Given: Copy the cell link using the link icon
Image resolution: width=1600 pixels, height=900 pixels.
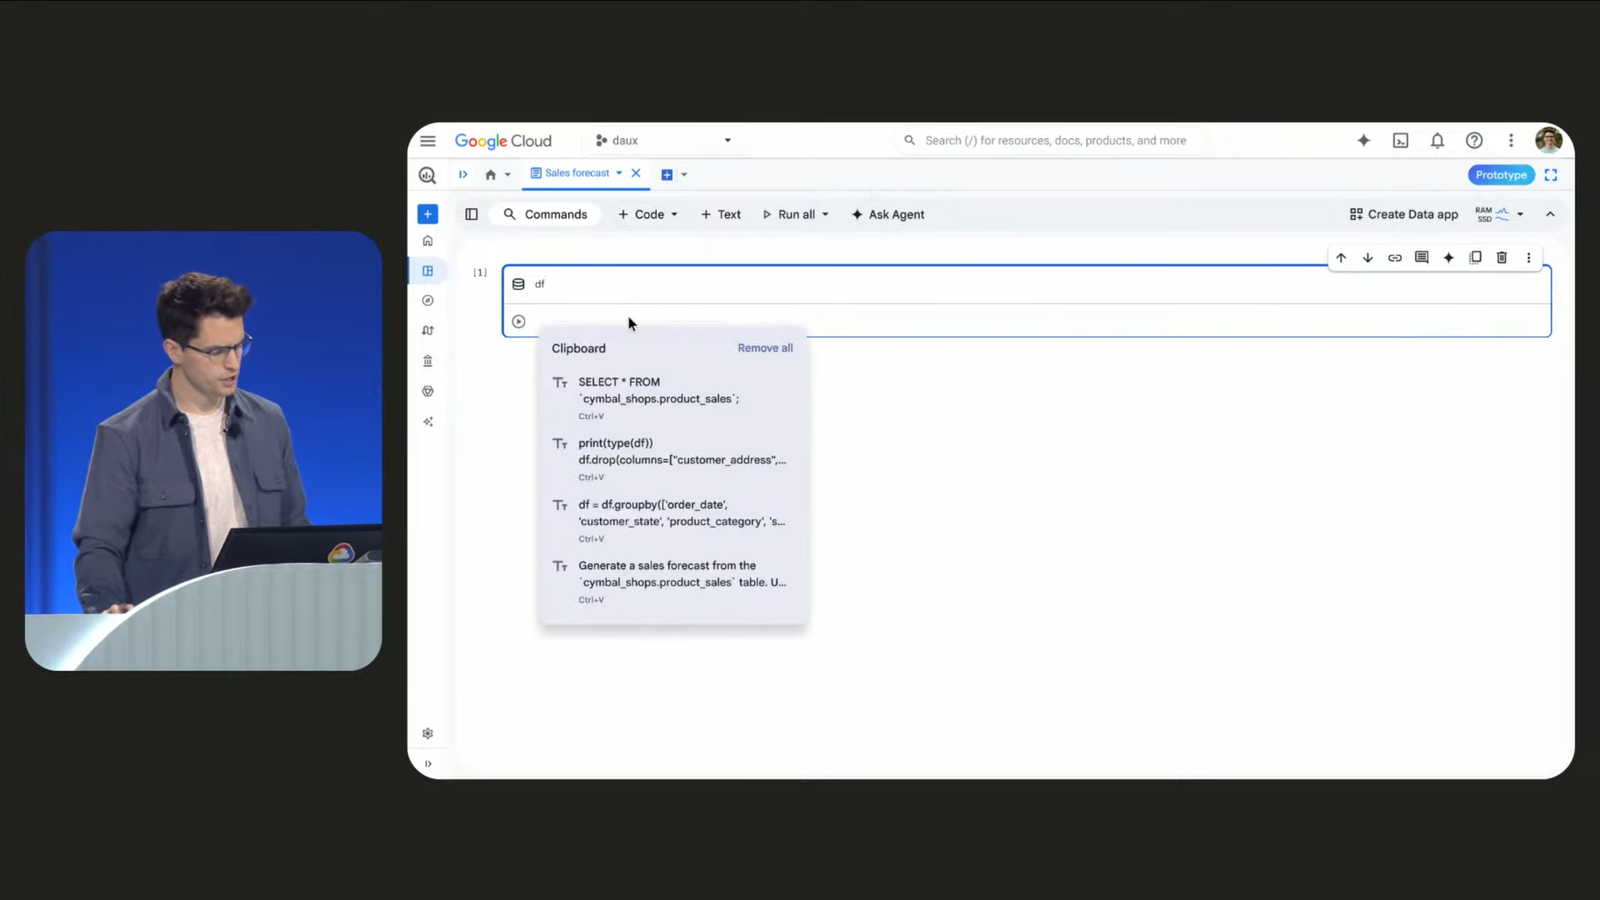Looking at the screenshot, I should pos(1394,258).
